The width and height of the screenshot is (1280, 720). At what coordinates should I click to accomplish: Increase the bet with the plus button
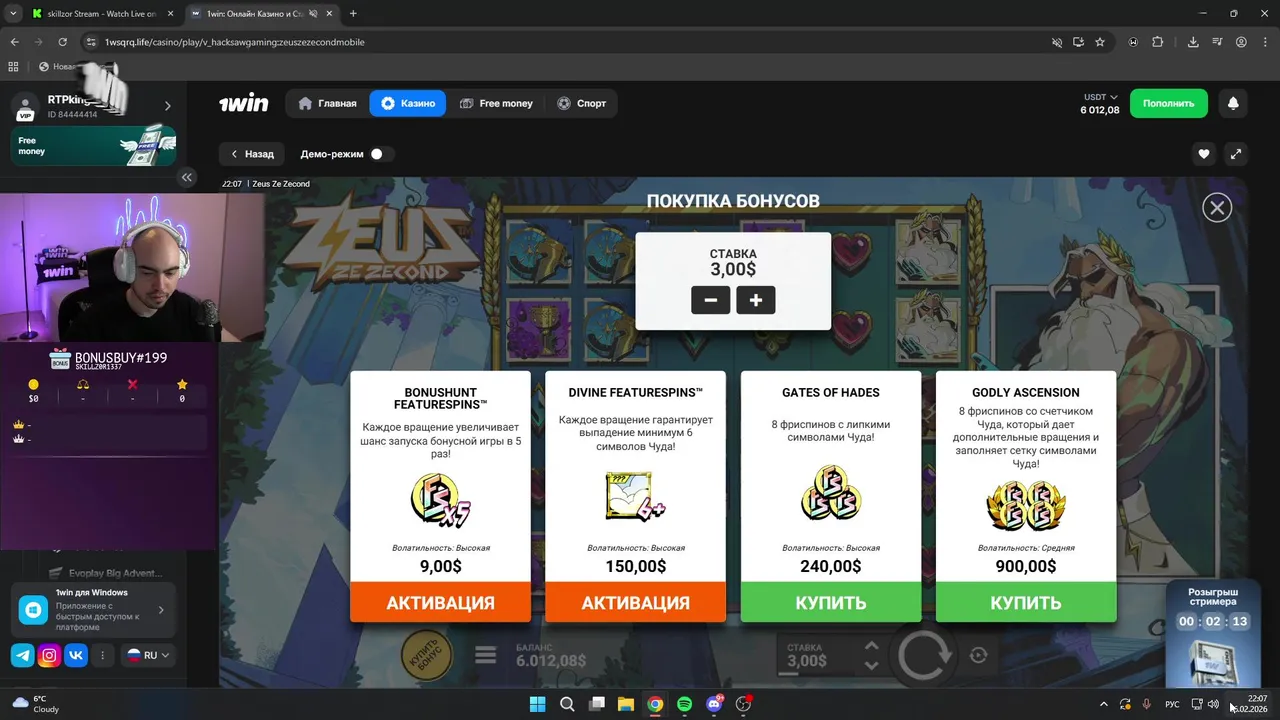pos(756,300)
